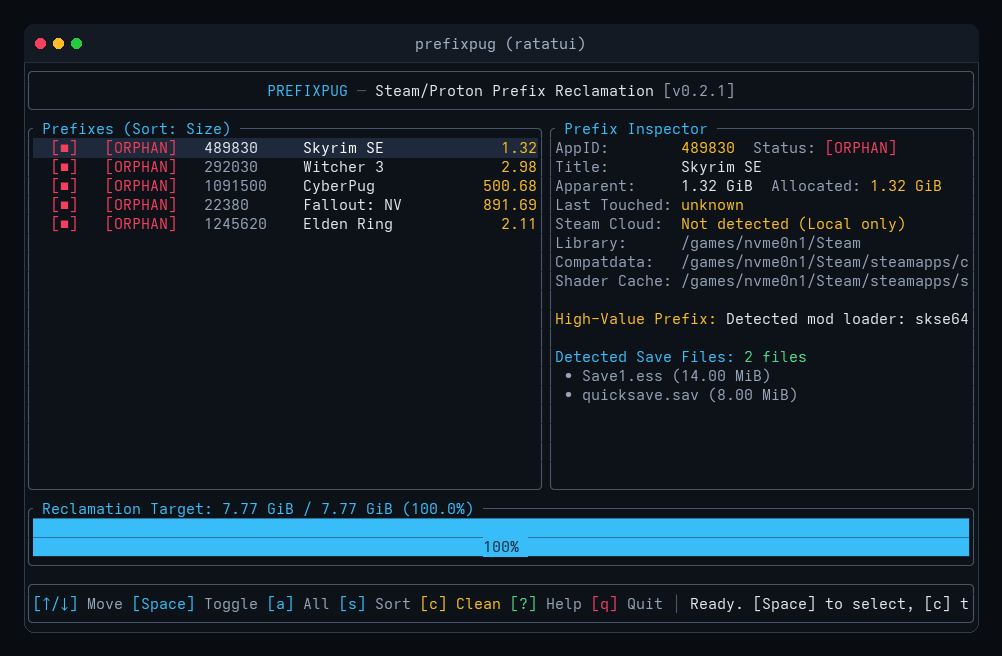Click the Detected Save Files heading

pos(644,357)
